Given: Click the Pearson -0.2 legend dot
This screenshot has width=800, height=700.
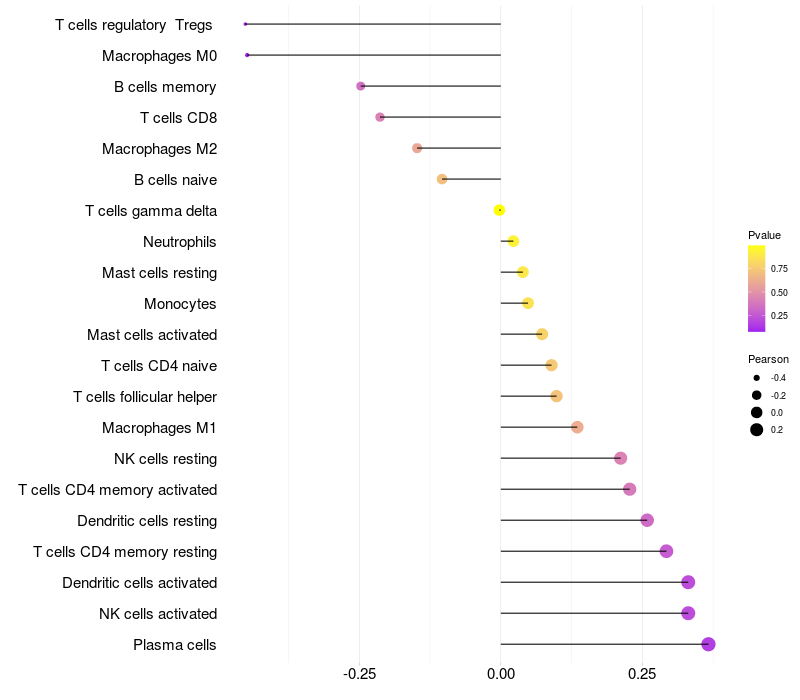Looking at the screenshot, I should pos(757,395).
